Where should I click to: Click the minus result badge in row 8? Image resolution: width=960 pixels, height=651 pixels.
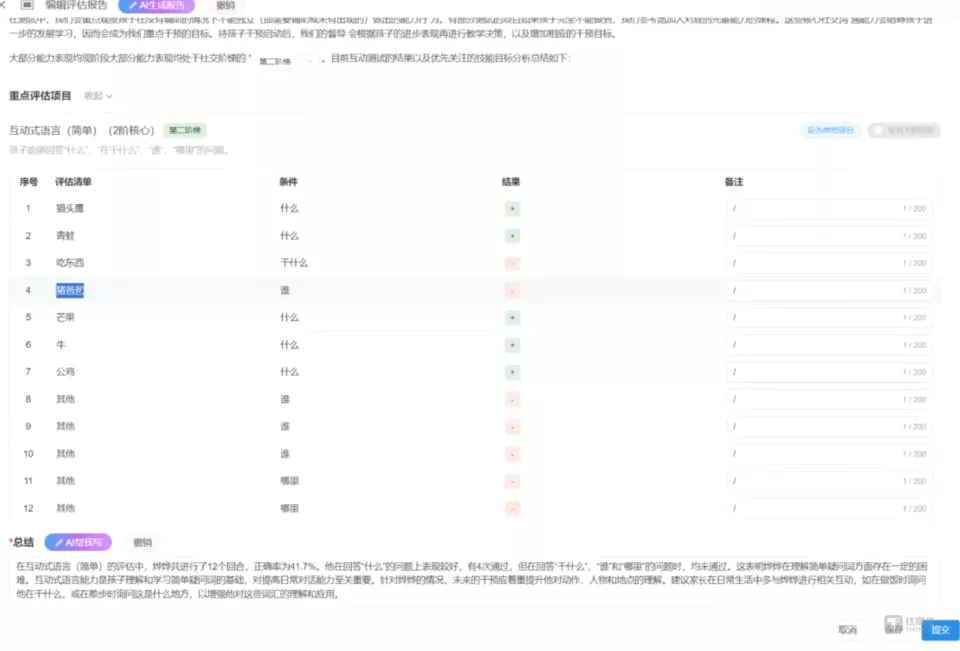512,399
